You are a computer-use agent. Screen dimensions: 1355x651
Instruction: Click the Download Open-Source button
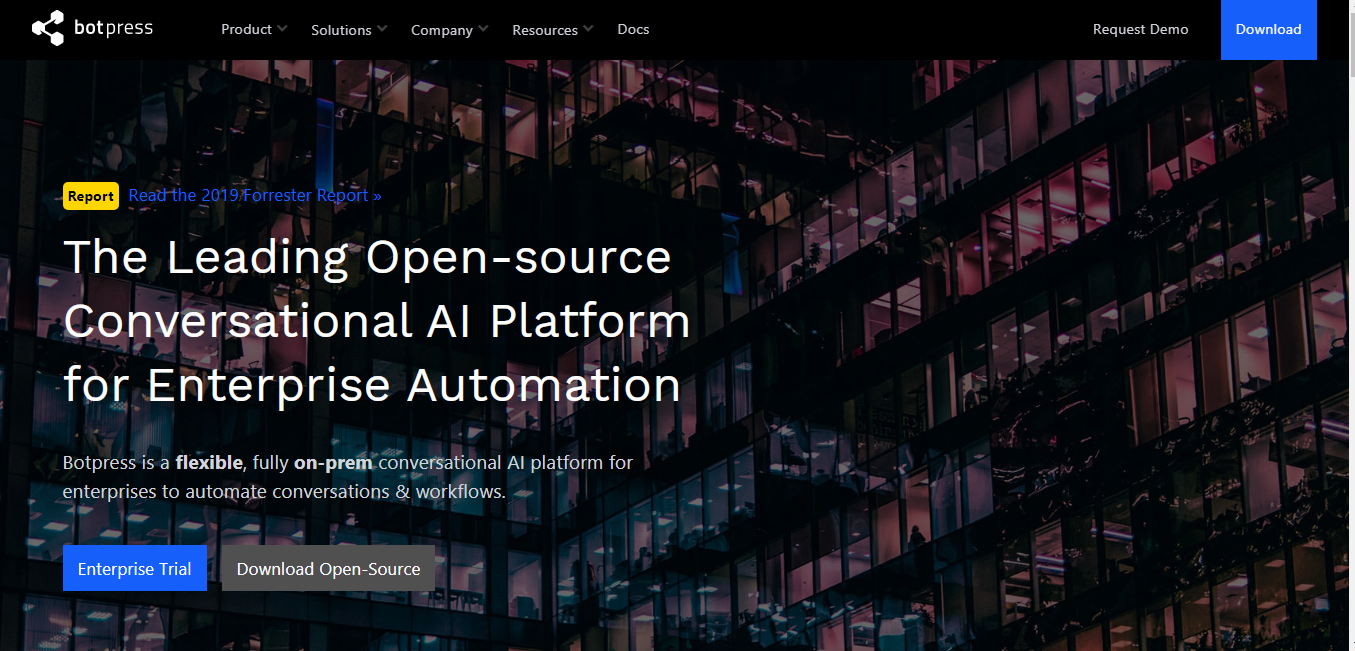[x=328, y=568]
